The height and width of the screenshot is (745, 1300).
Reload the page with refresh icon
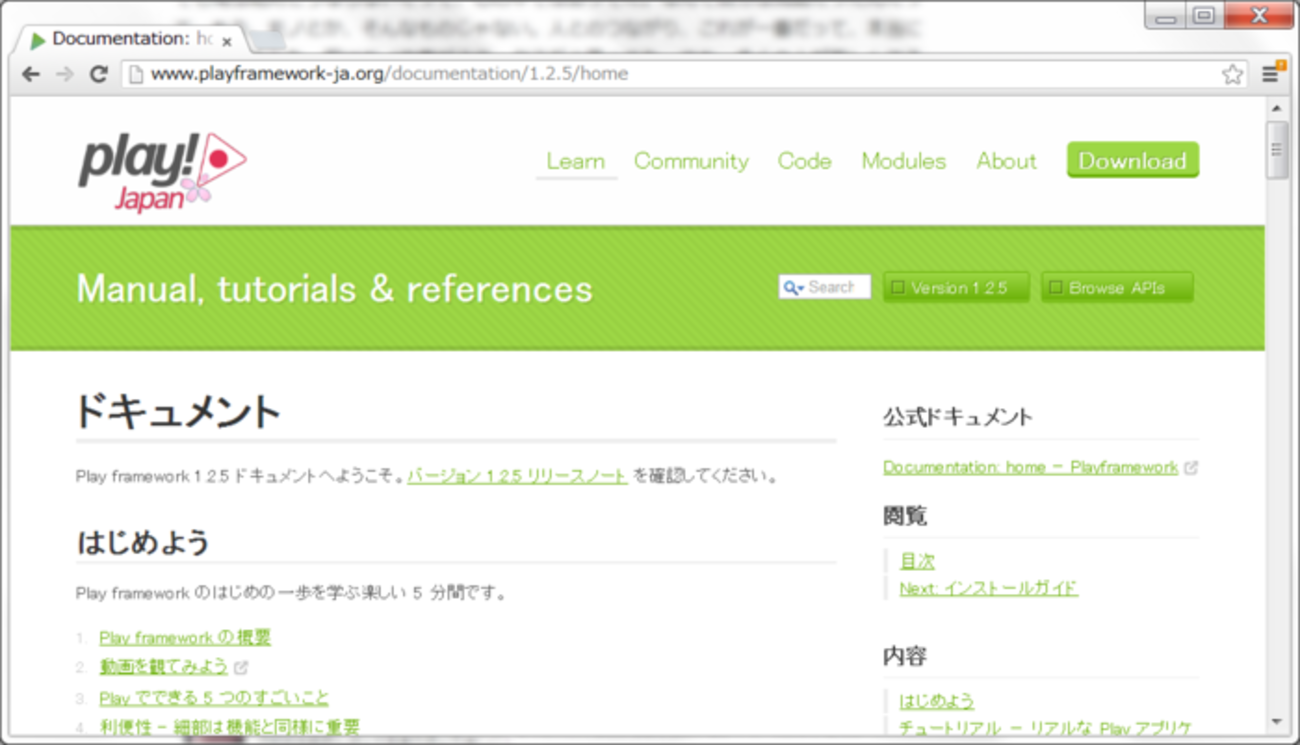(x=98, y=74)
